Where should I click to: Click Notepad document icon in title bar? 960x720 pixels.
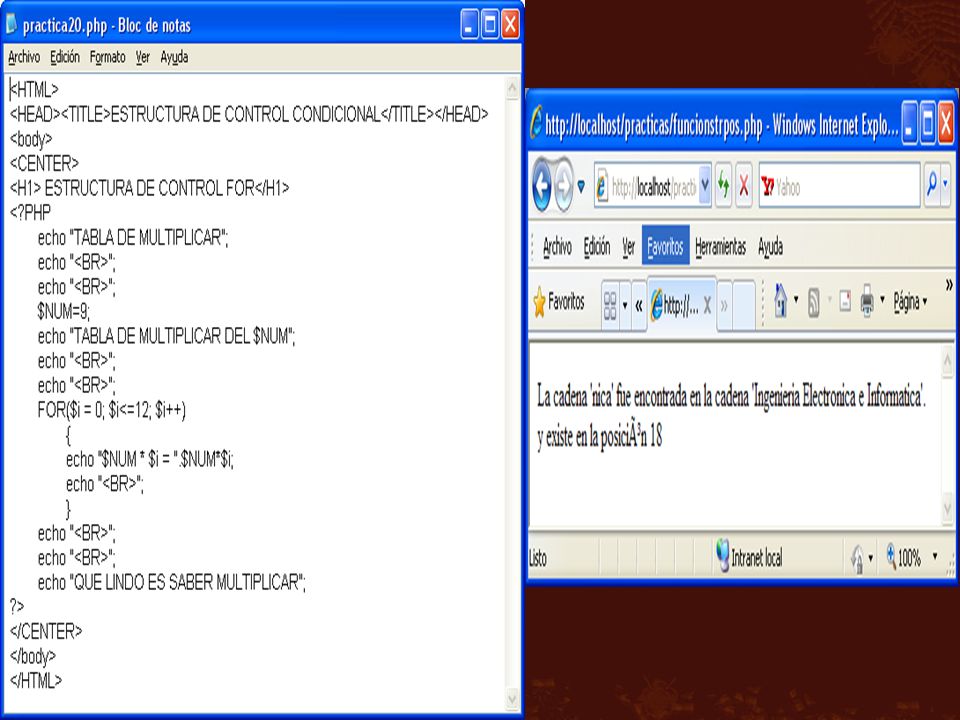coord(11,24)
